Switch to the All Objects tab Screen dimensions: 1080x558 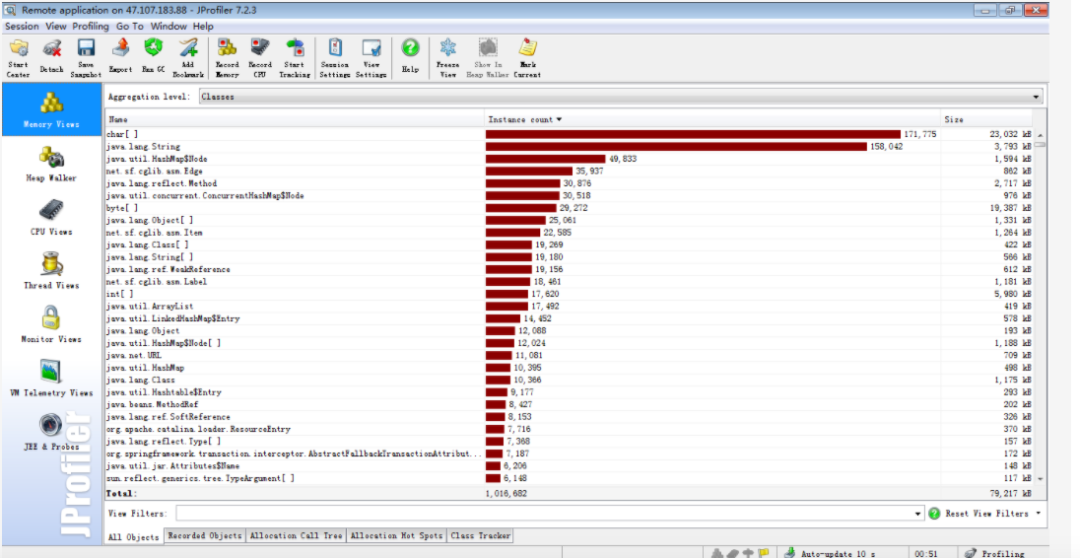[x=134, y=536]
